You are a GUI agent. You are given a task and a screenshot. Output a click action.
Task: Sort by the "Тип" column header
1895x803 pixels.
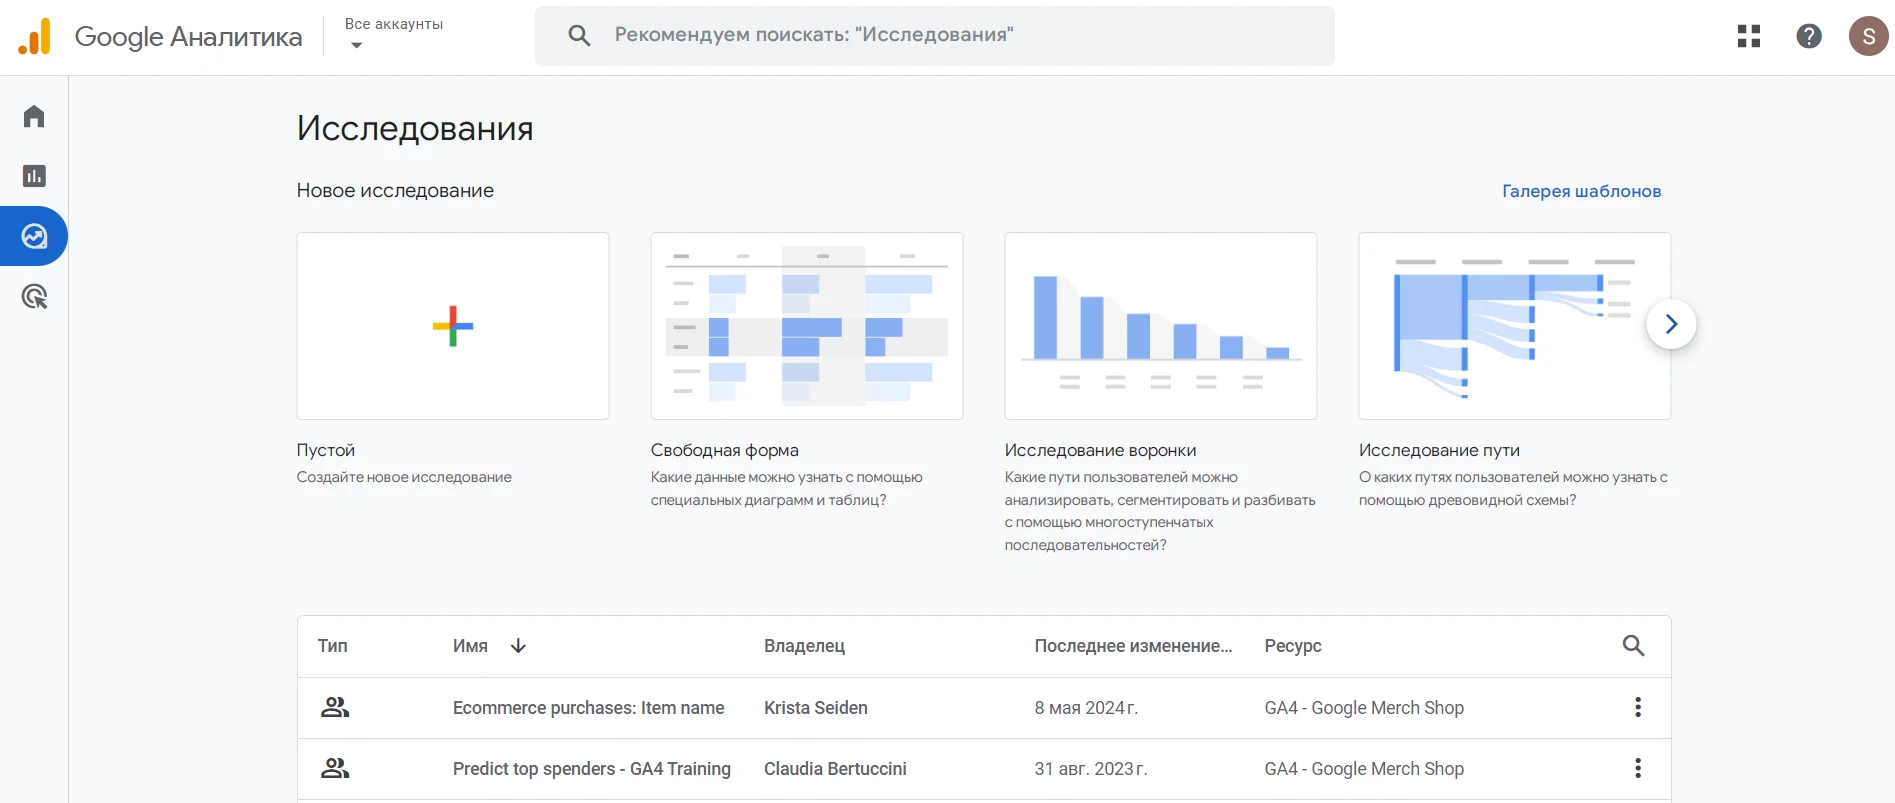[x=333, y=646]
